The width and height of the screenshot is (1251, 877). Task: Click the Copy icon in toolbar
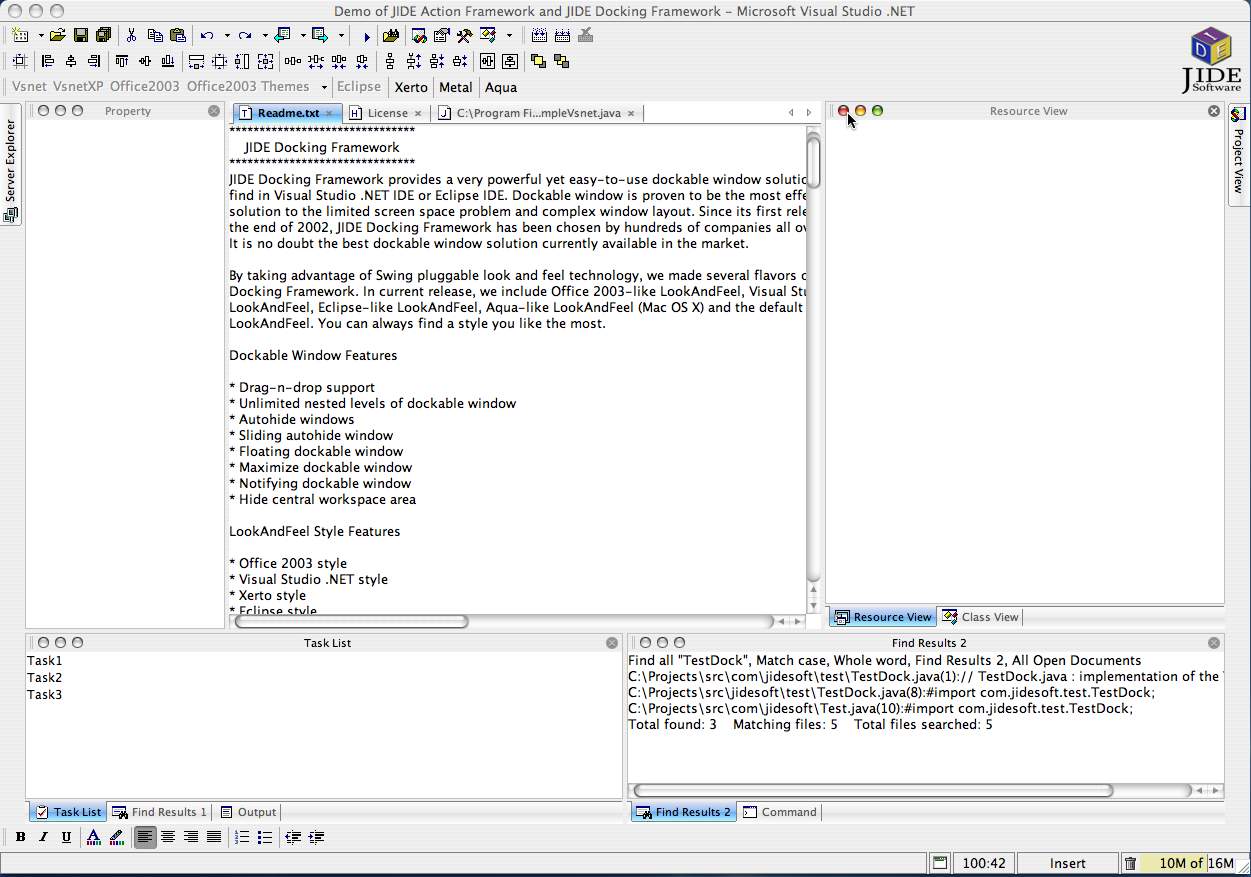155,36
